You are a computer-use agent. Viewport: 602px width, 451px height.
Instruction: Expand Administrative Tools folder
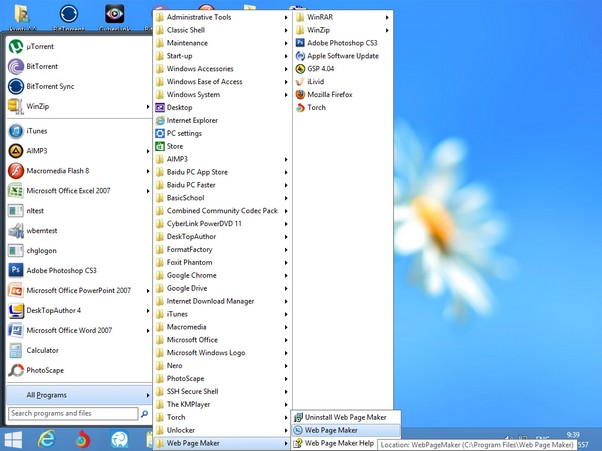[x=222, y=17]
